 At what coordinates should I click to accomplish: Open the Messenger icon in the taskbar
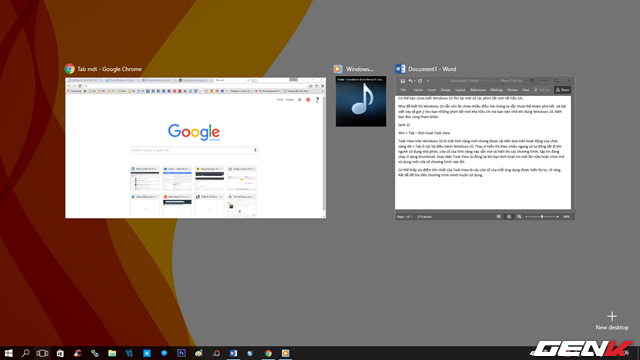164,353
